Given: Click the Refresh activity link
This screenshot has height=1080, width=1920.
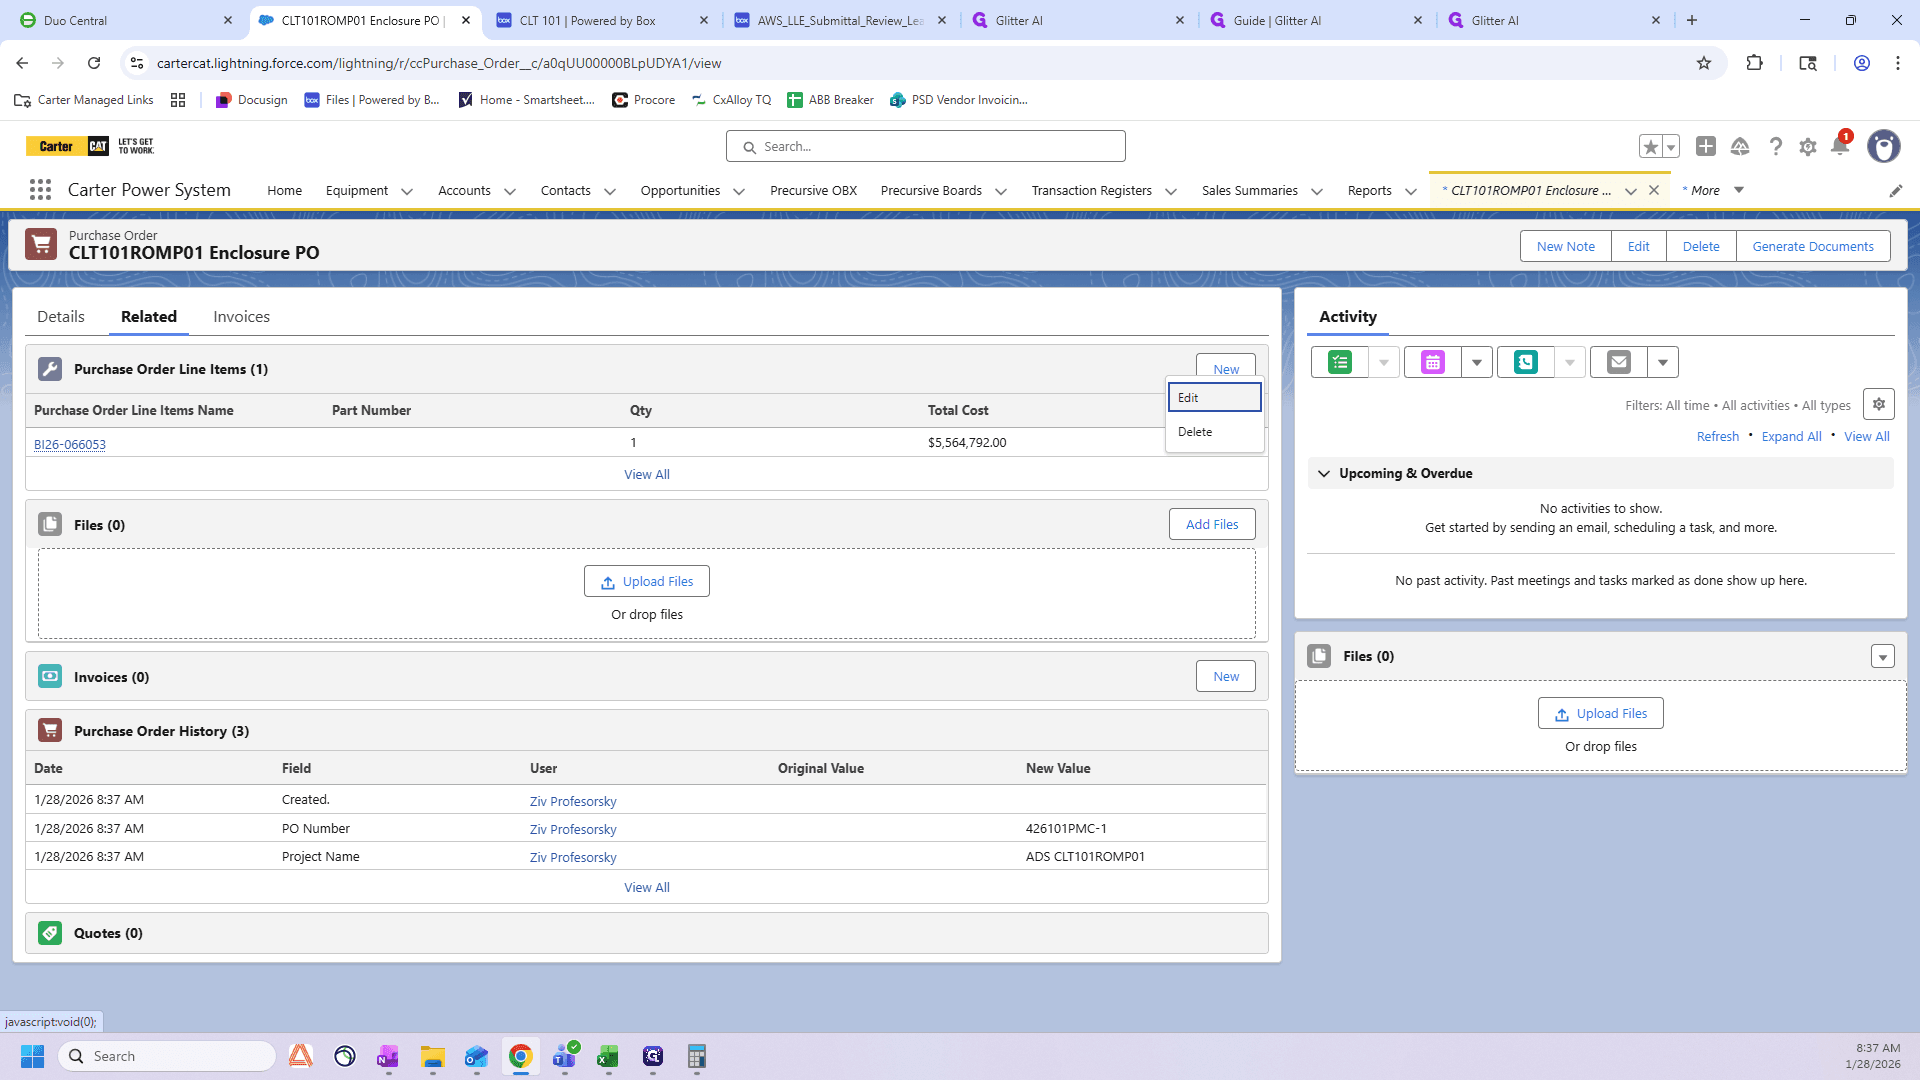Looking at the screenshot, I should click(1718, 436).
